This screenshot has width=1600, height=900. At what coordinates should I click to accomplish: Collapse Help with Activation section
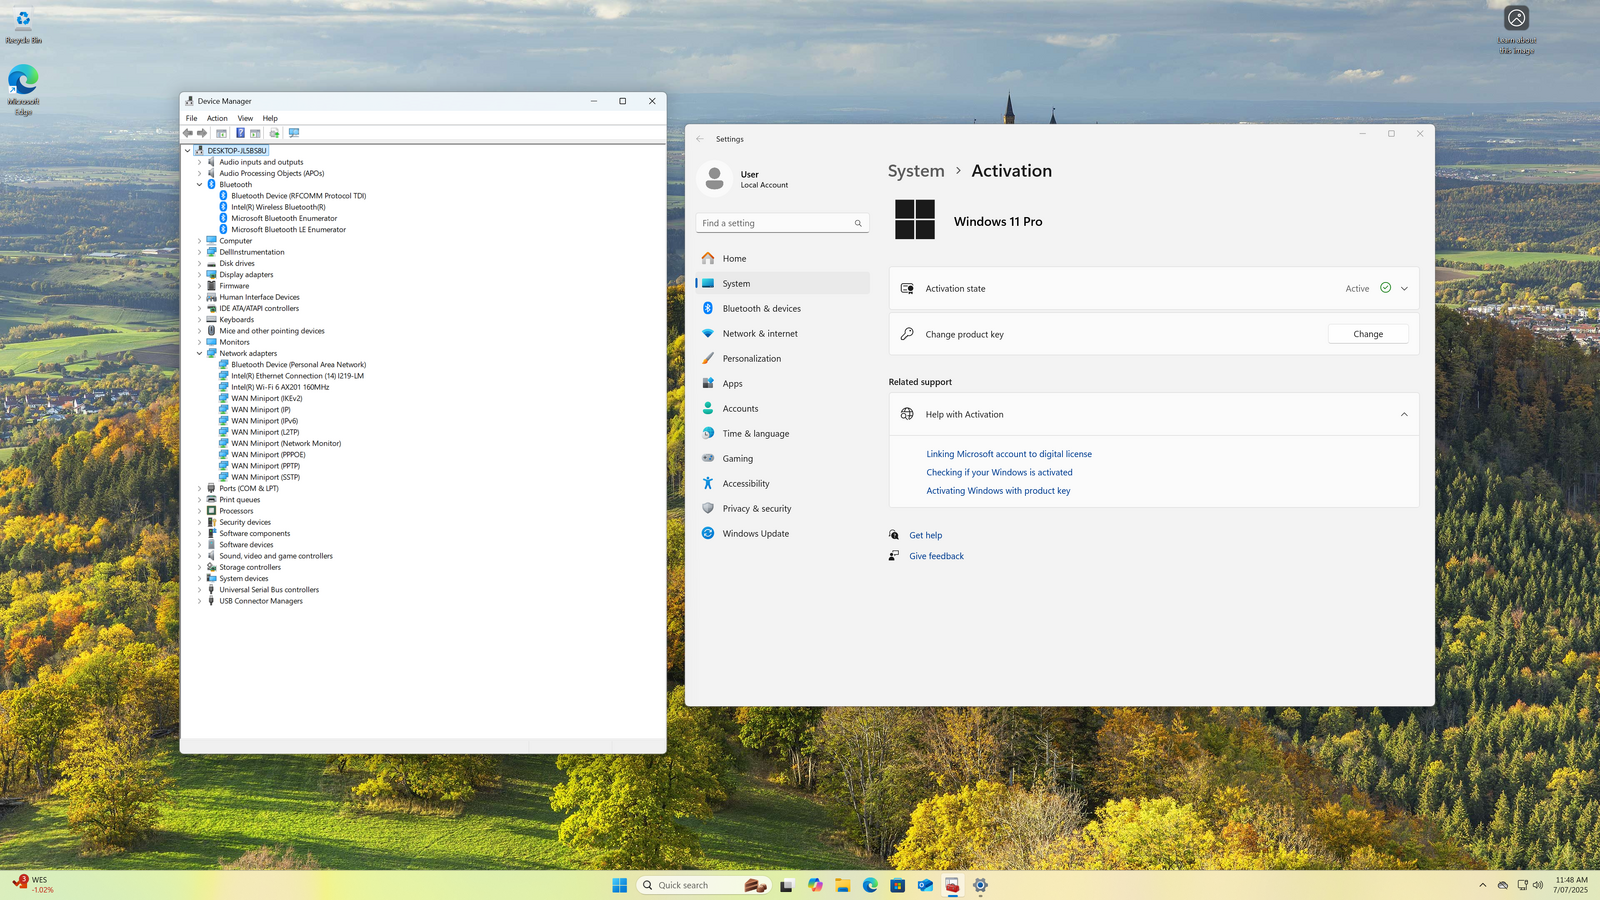(1404, 415)
